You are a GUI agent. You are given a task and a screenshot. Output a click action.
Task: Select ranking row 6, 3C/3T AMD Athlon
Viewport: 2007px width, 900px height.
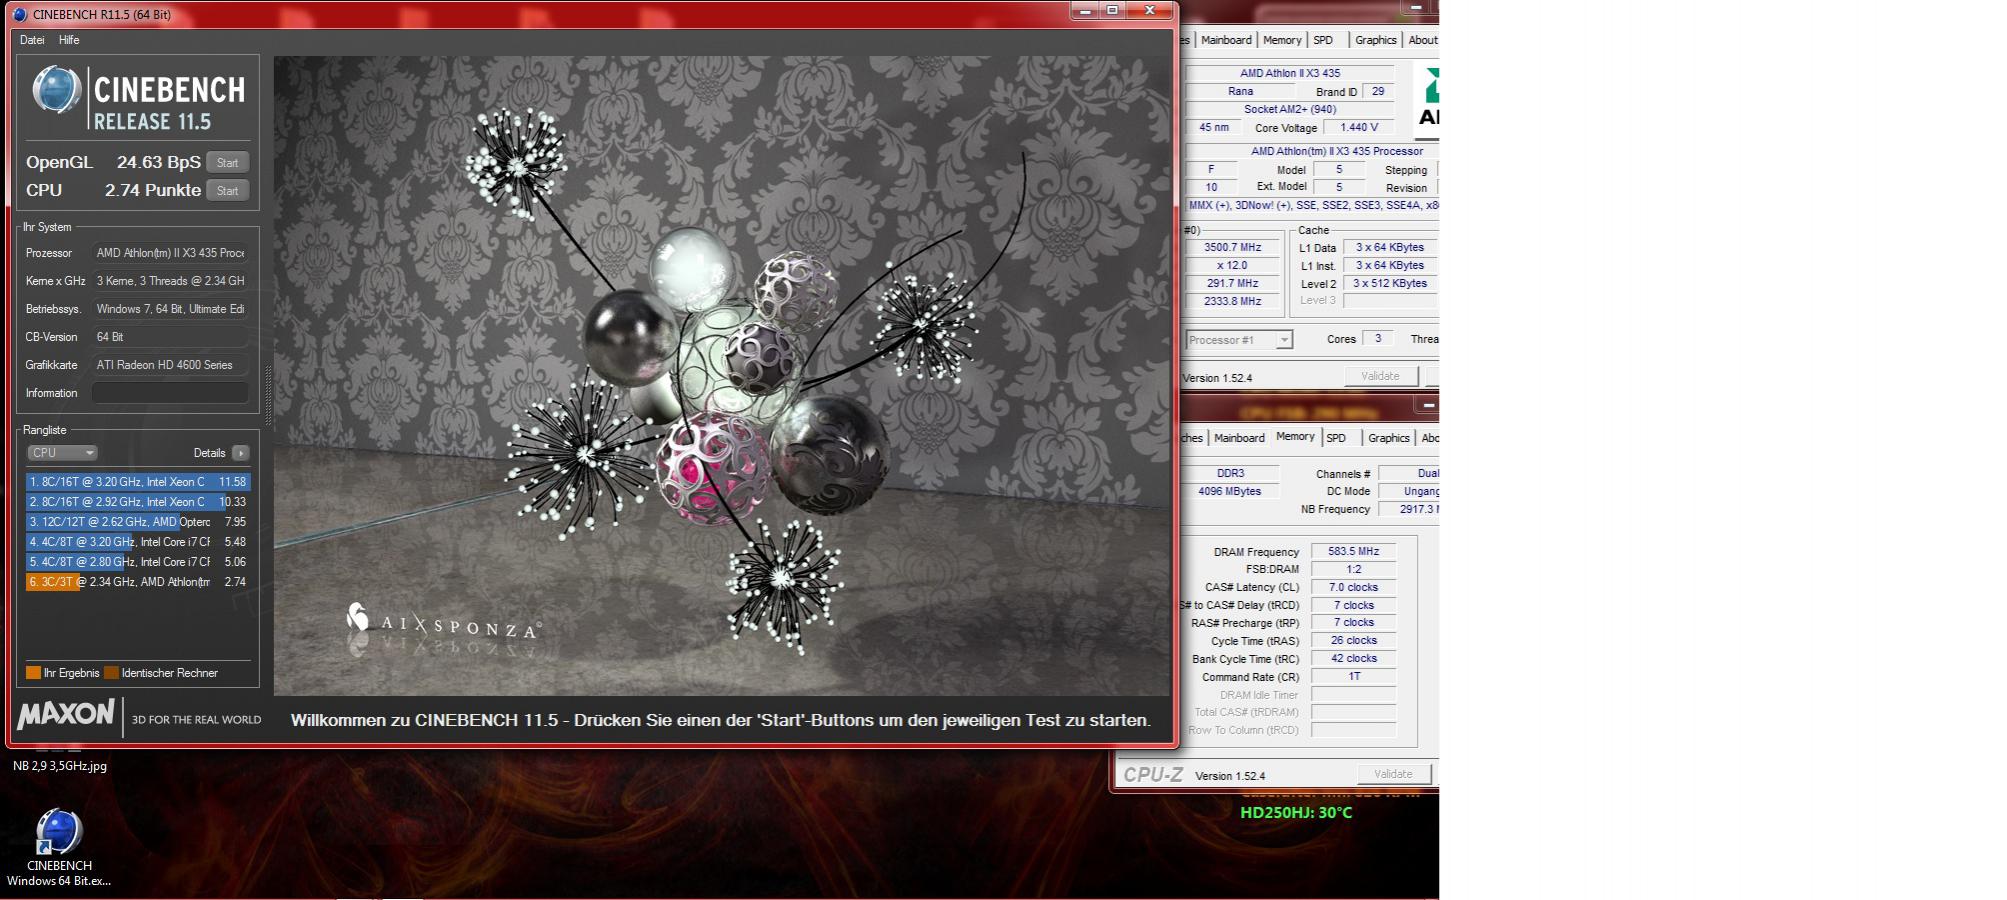tap(138, 582)
